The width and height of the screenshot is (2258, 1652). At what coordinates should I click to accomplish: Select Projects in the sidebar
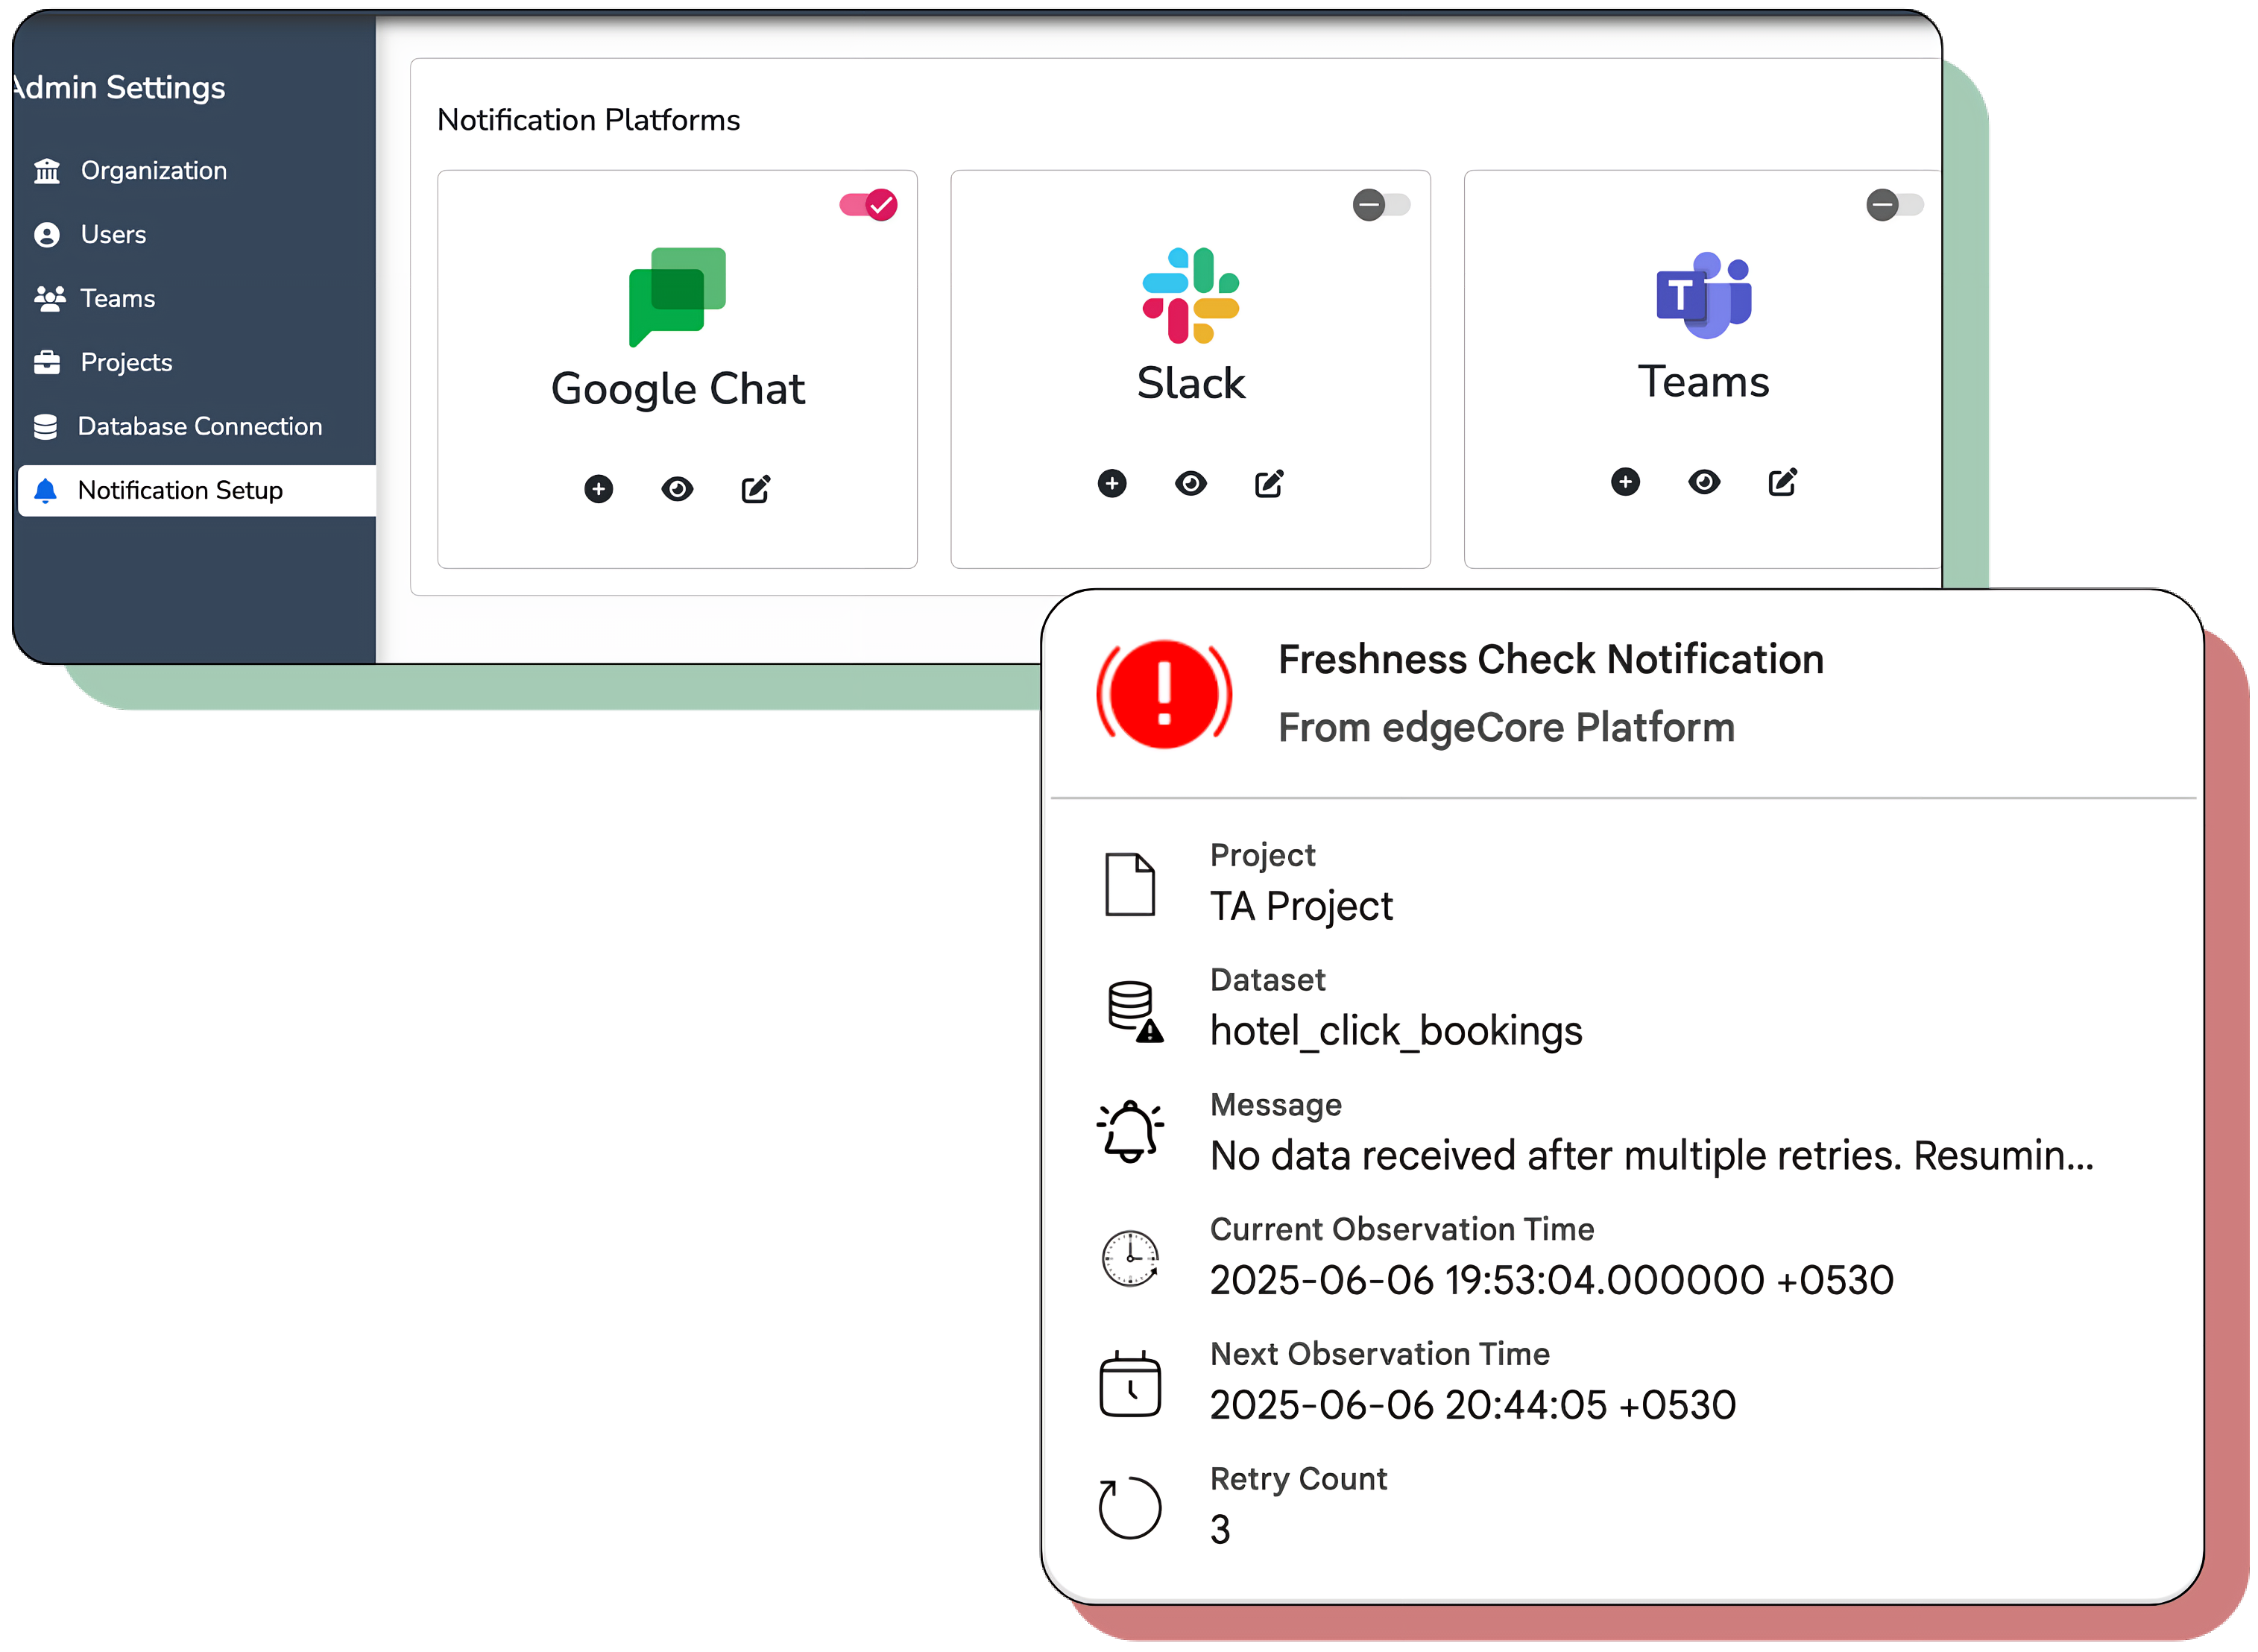point(126,363)
